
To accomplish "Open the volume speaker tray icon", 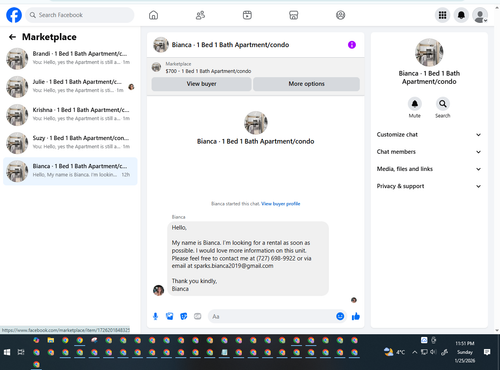I will [433, 352].
